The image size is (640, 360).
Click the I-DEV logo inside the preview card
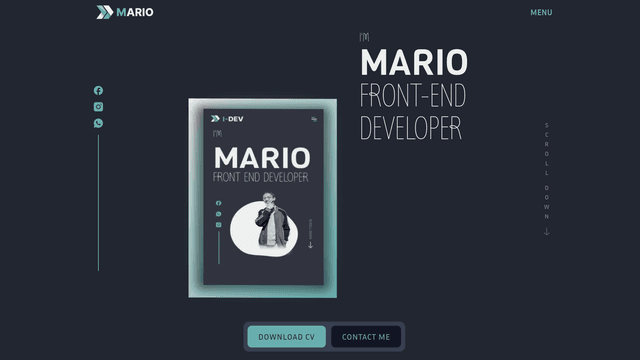click(227, 119)
